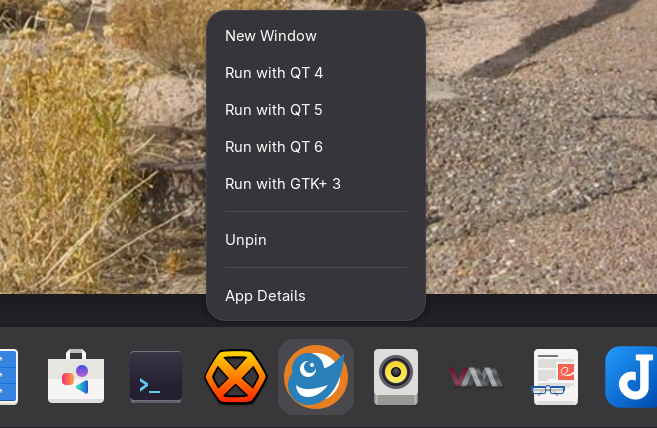
Task: Open the orange hexagon X app icon
Action: click(x=236, y=376)
